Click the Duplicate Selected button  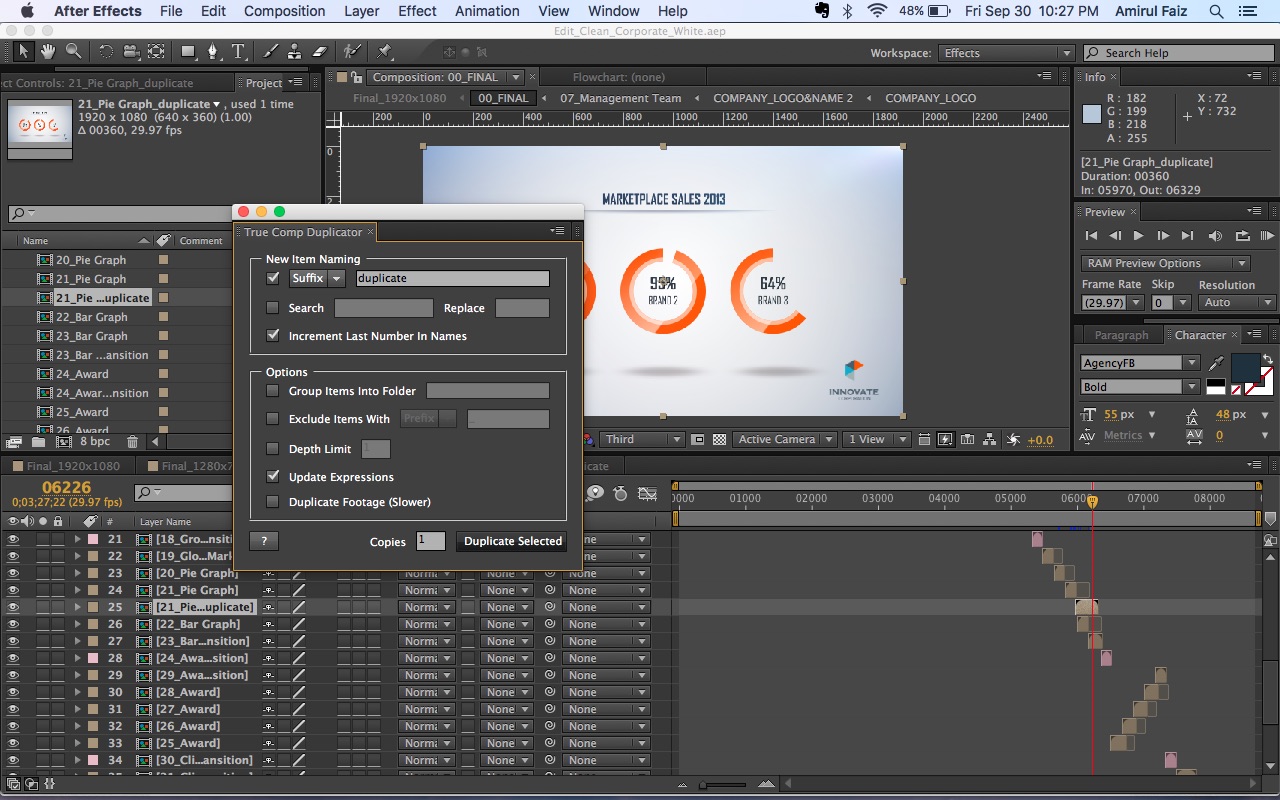point(513,541)
